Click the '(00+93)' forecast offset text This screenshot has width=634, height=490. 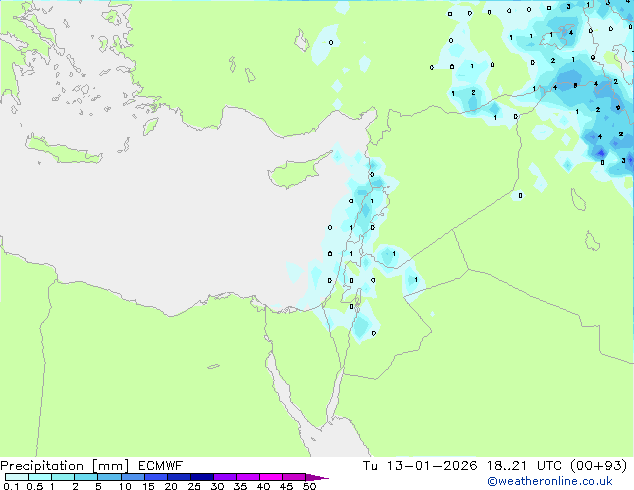point(598,466)
